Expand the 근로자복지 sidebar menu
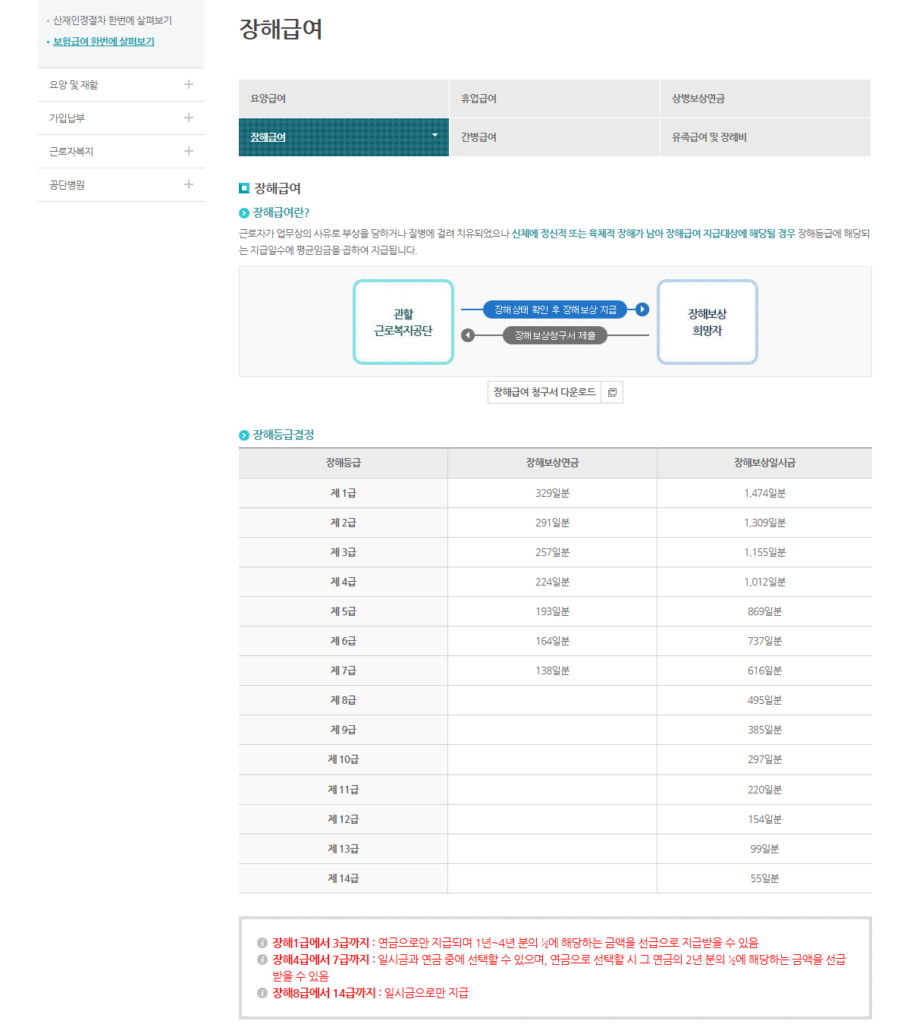 [x=189, y=151]
